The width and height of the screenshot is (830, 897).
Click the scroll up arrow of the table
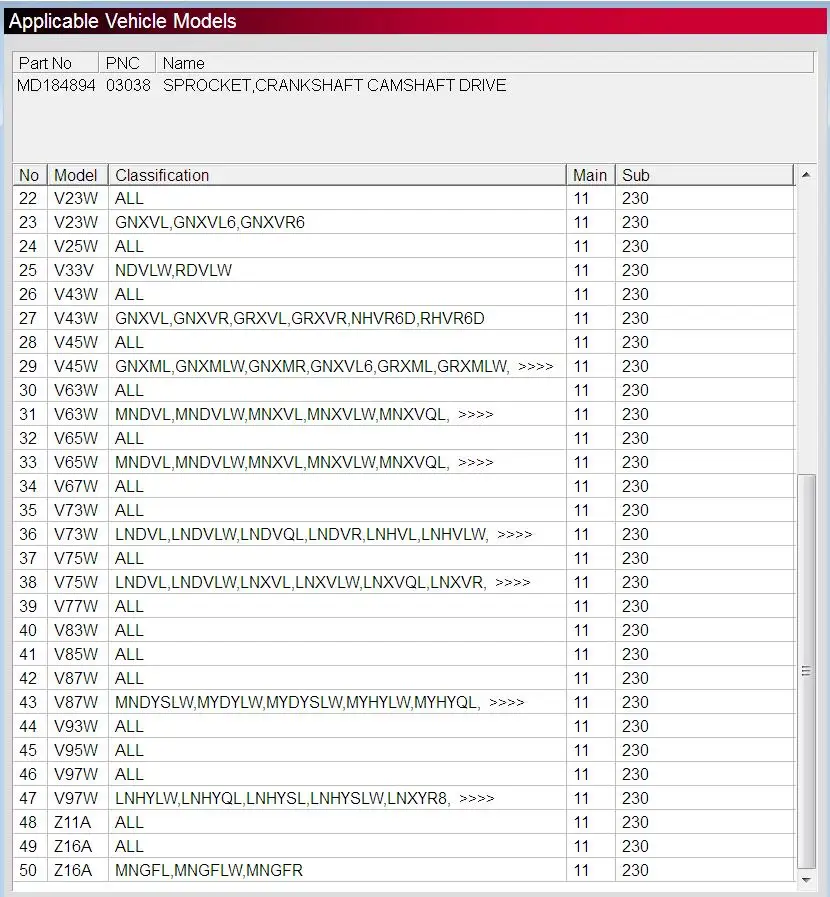coord(805,175)
